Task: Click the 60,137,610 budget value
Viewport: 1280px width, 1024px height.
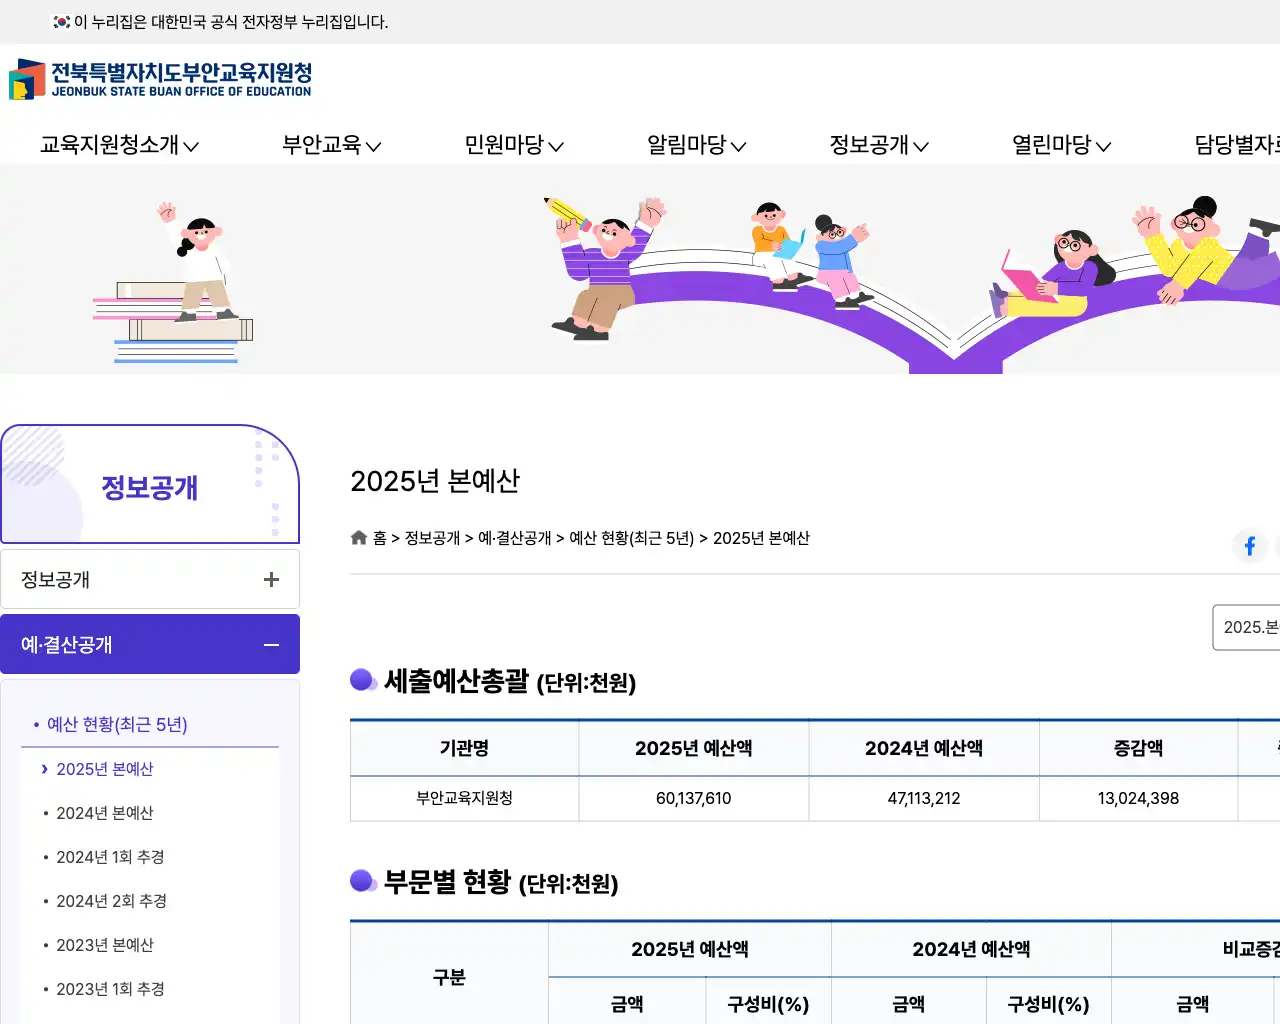Action: pyautogui.click(x=694, y=798)
